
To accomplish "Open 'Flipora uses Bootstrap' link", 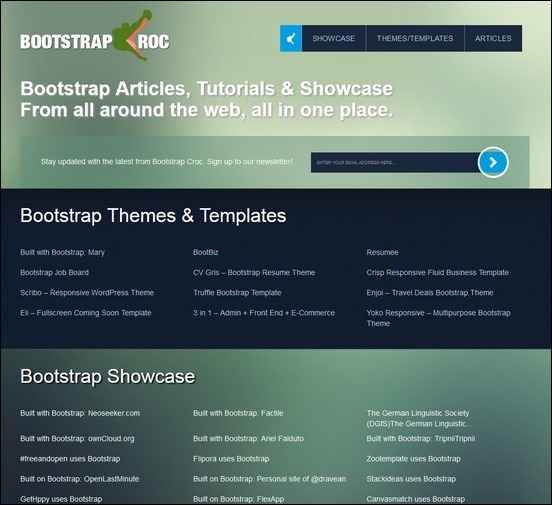I will pyautogui.click(x=231, y=459).
